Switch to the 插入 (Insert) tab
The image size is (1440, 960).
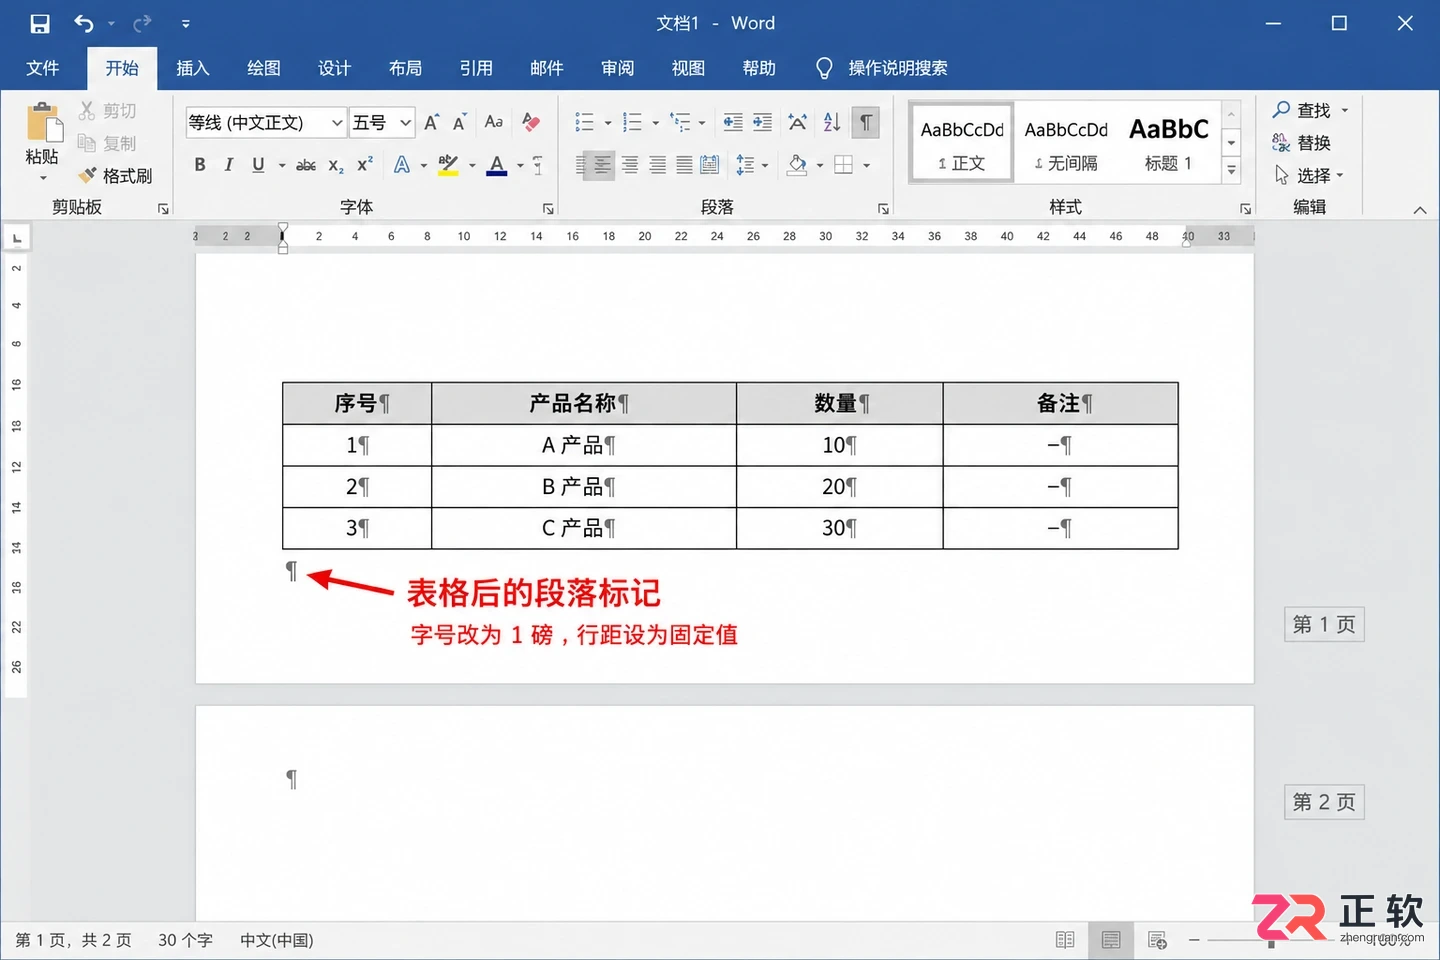pos(193,68)
